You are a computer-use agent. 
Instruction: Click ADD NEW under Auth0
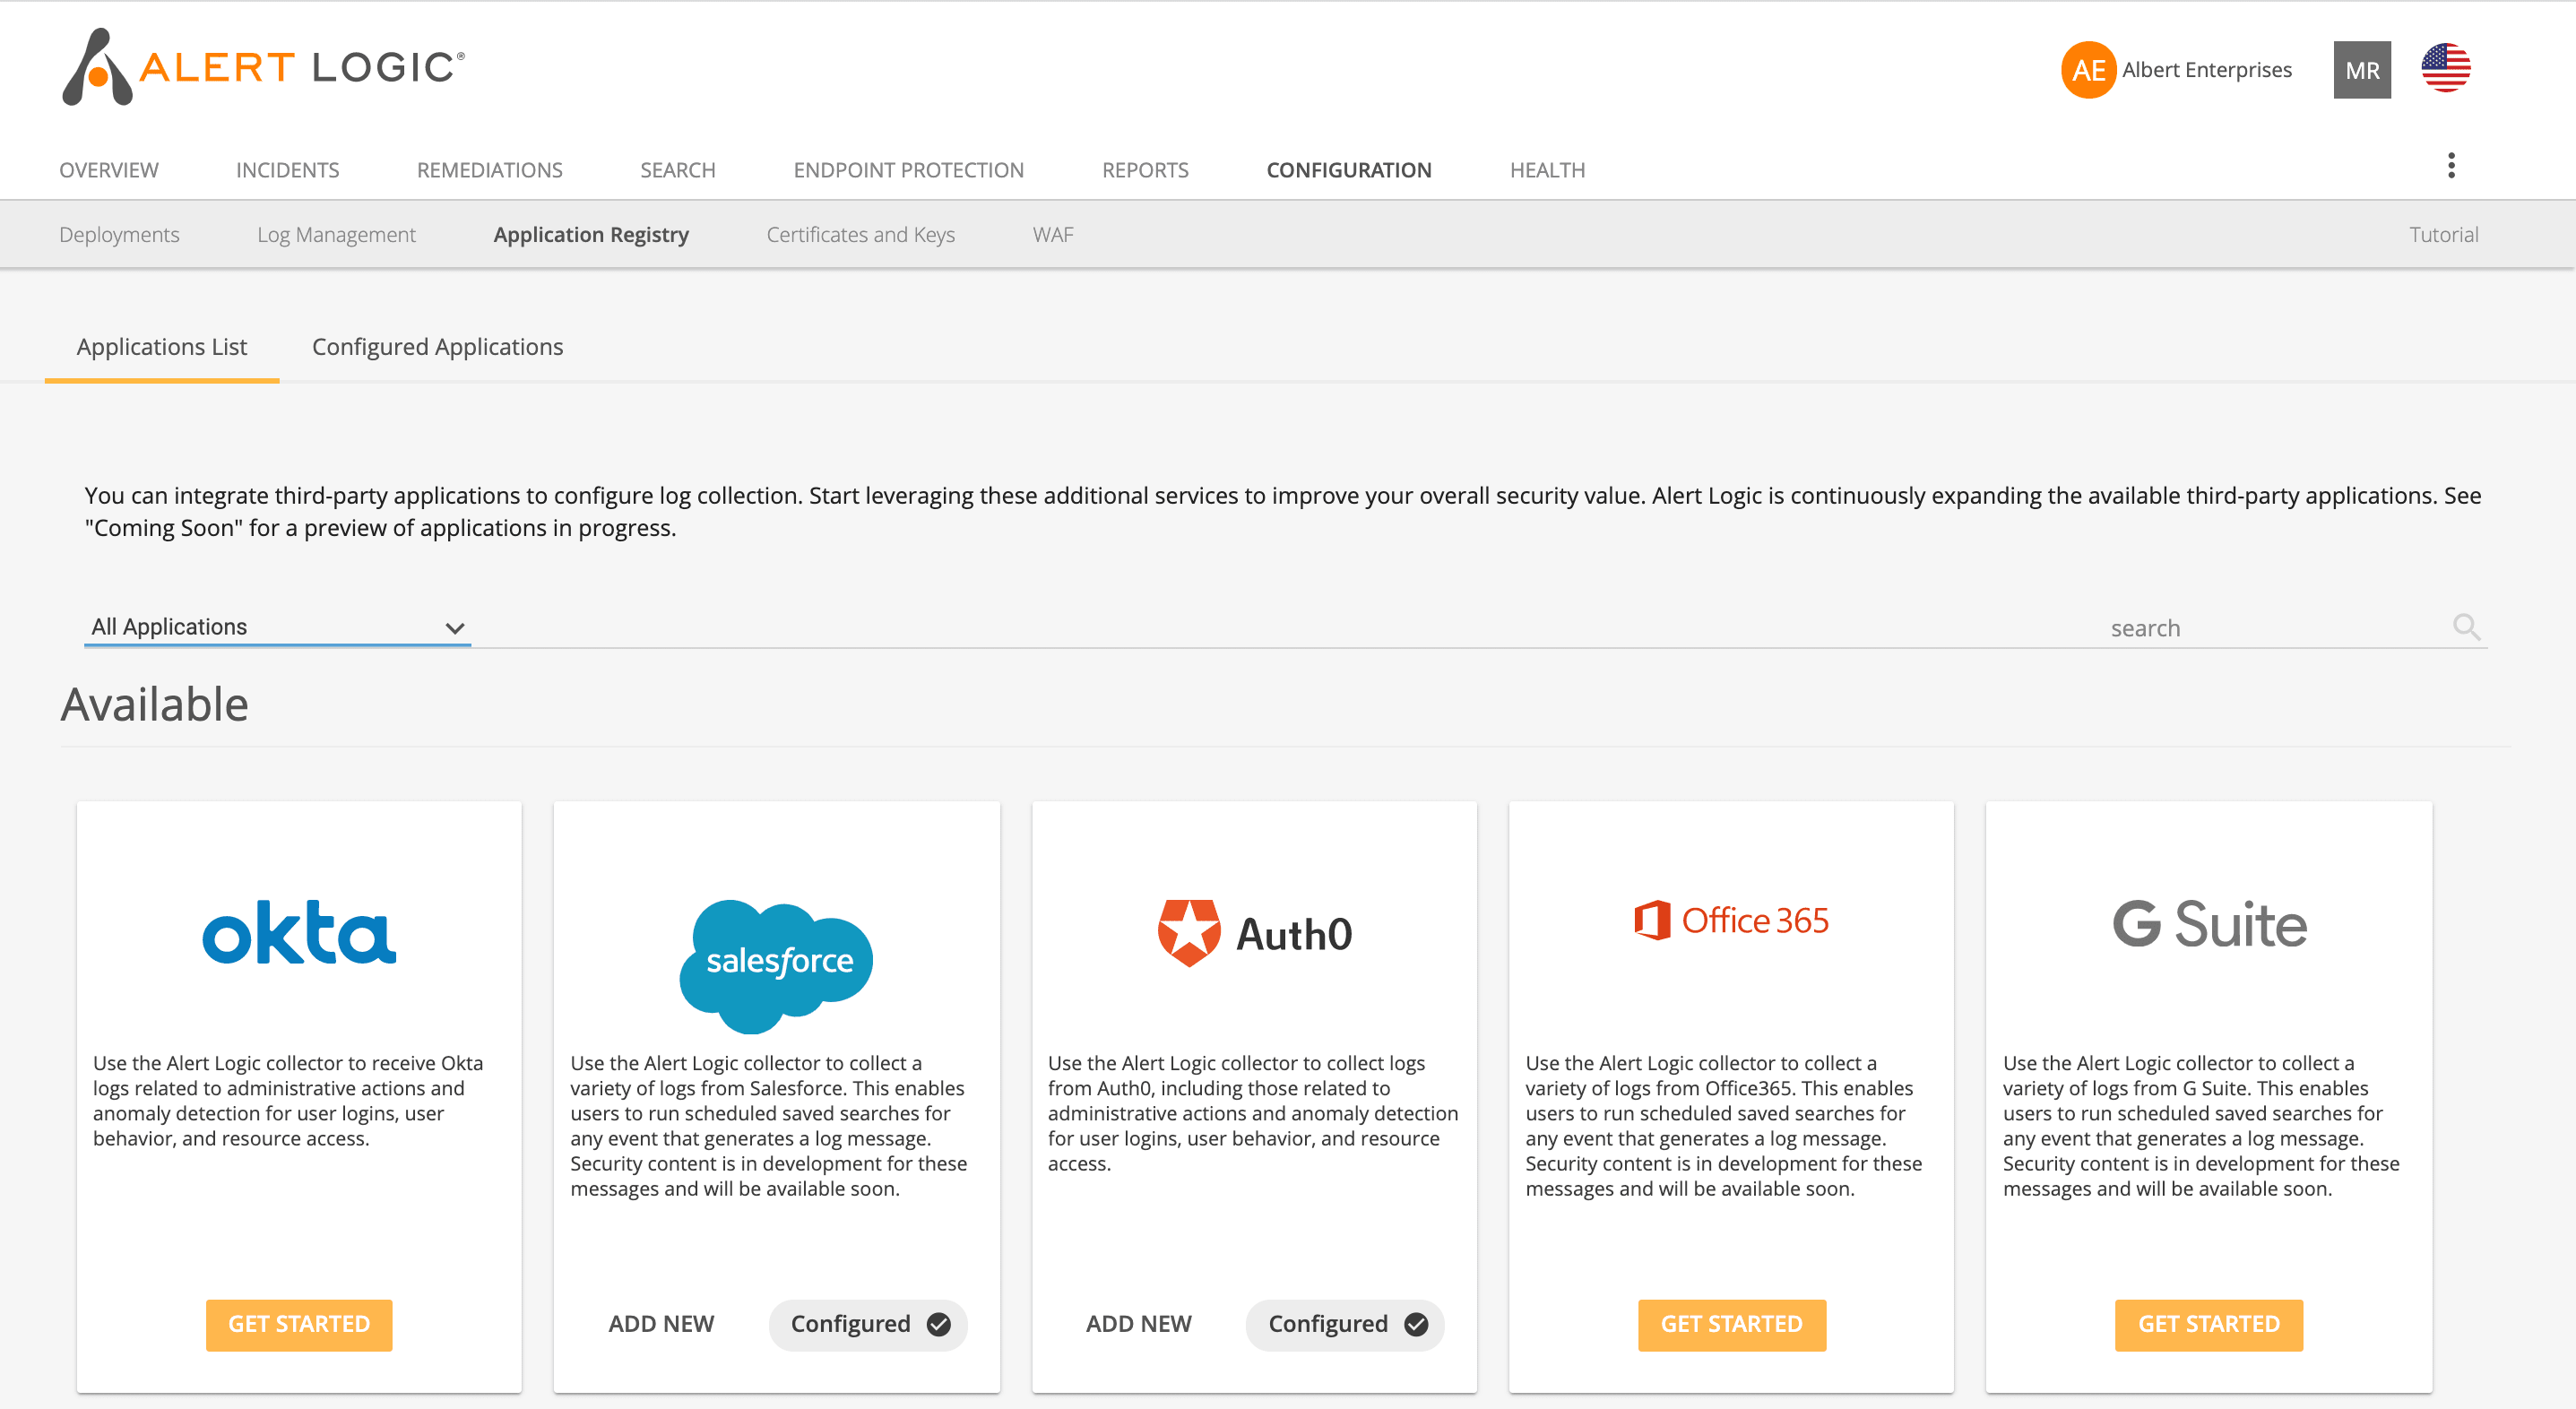tap(1138, 1323)
